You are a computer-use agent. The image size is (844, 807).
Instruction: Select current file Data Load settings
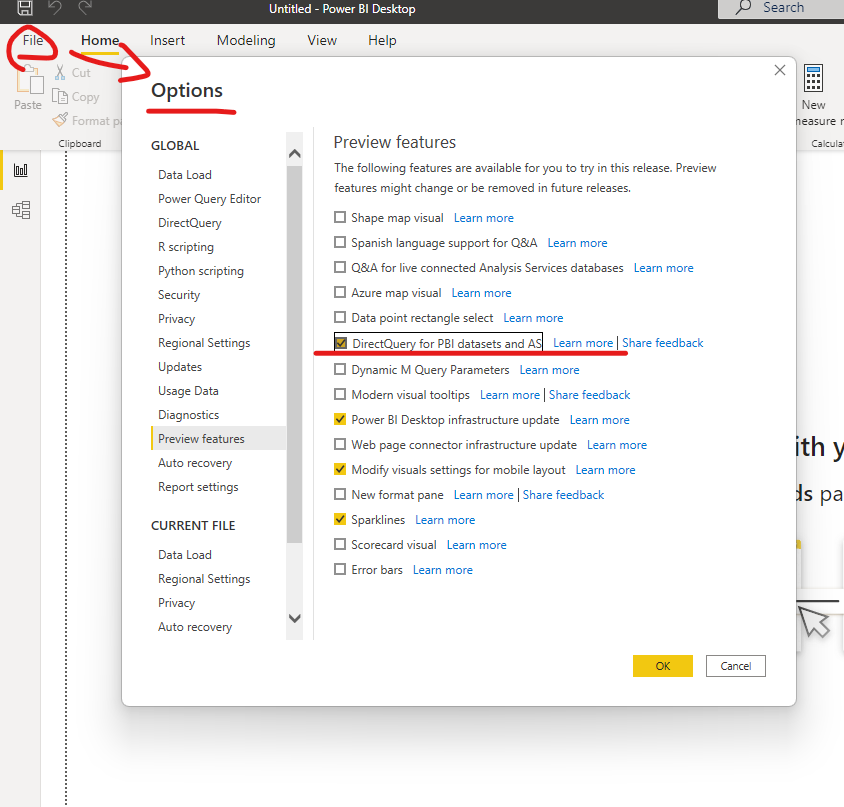(x=185, y=555)
